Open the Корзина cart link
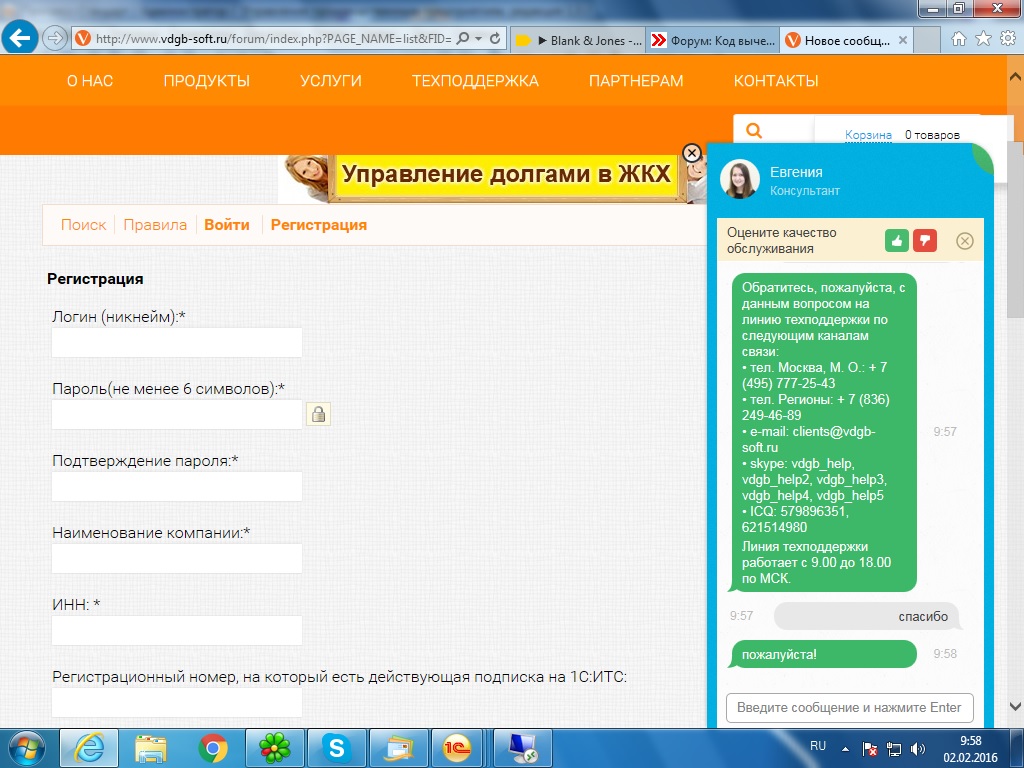This screenshot has height=768, width=1024. (868, 135)
